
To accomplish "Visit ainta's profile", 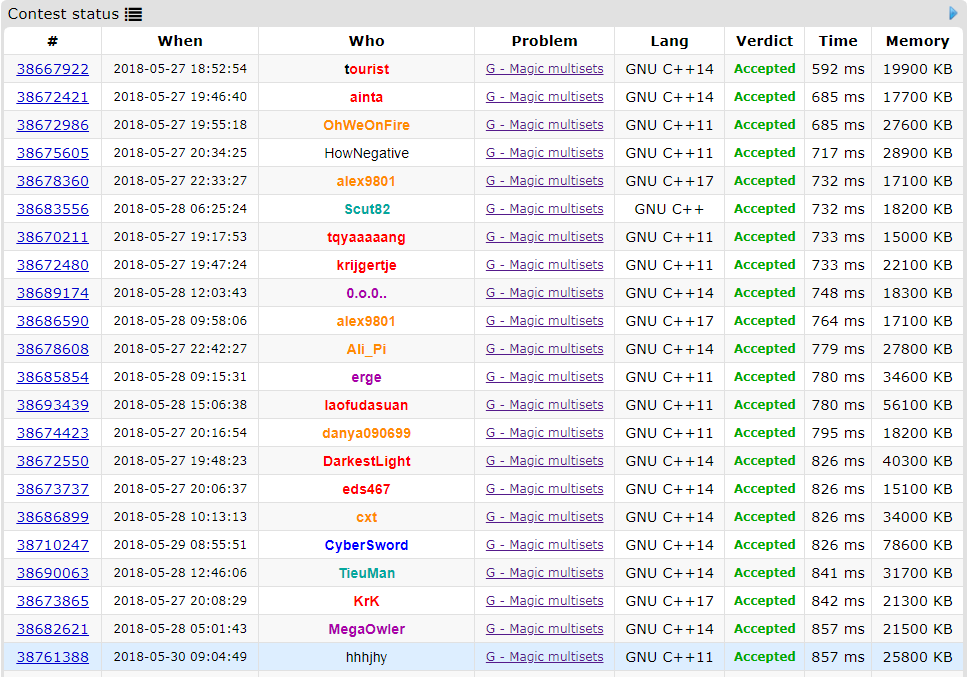I will tap(367, 97).
